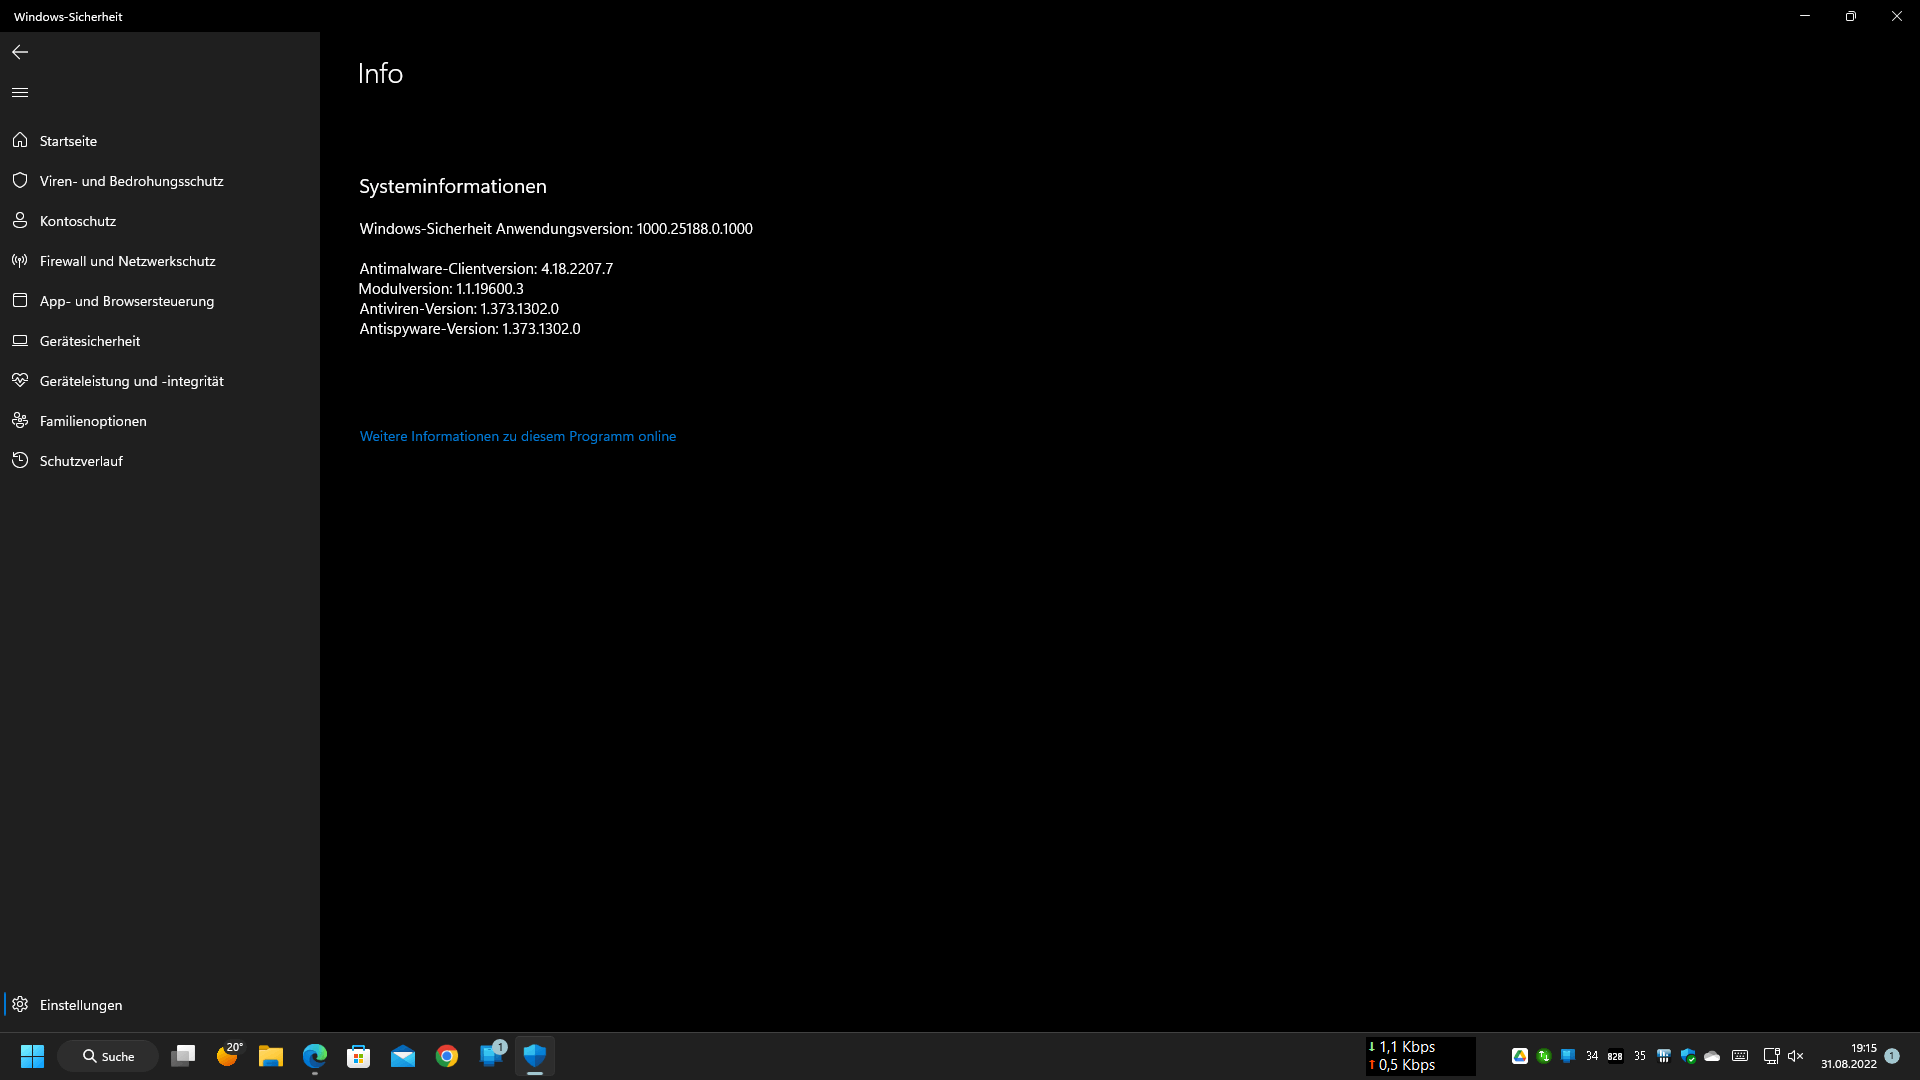Click Antiviren-Version 1.373.1302.0 line
The width and height of the screenshot is (1920, 1080).
[459, 309]
